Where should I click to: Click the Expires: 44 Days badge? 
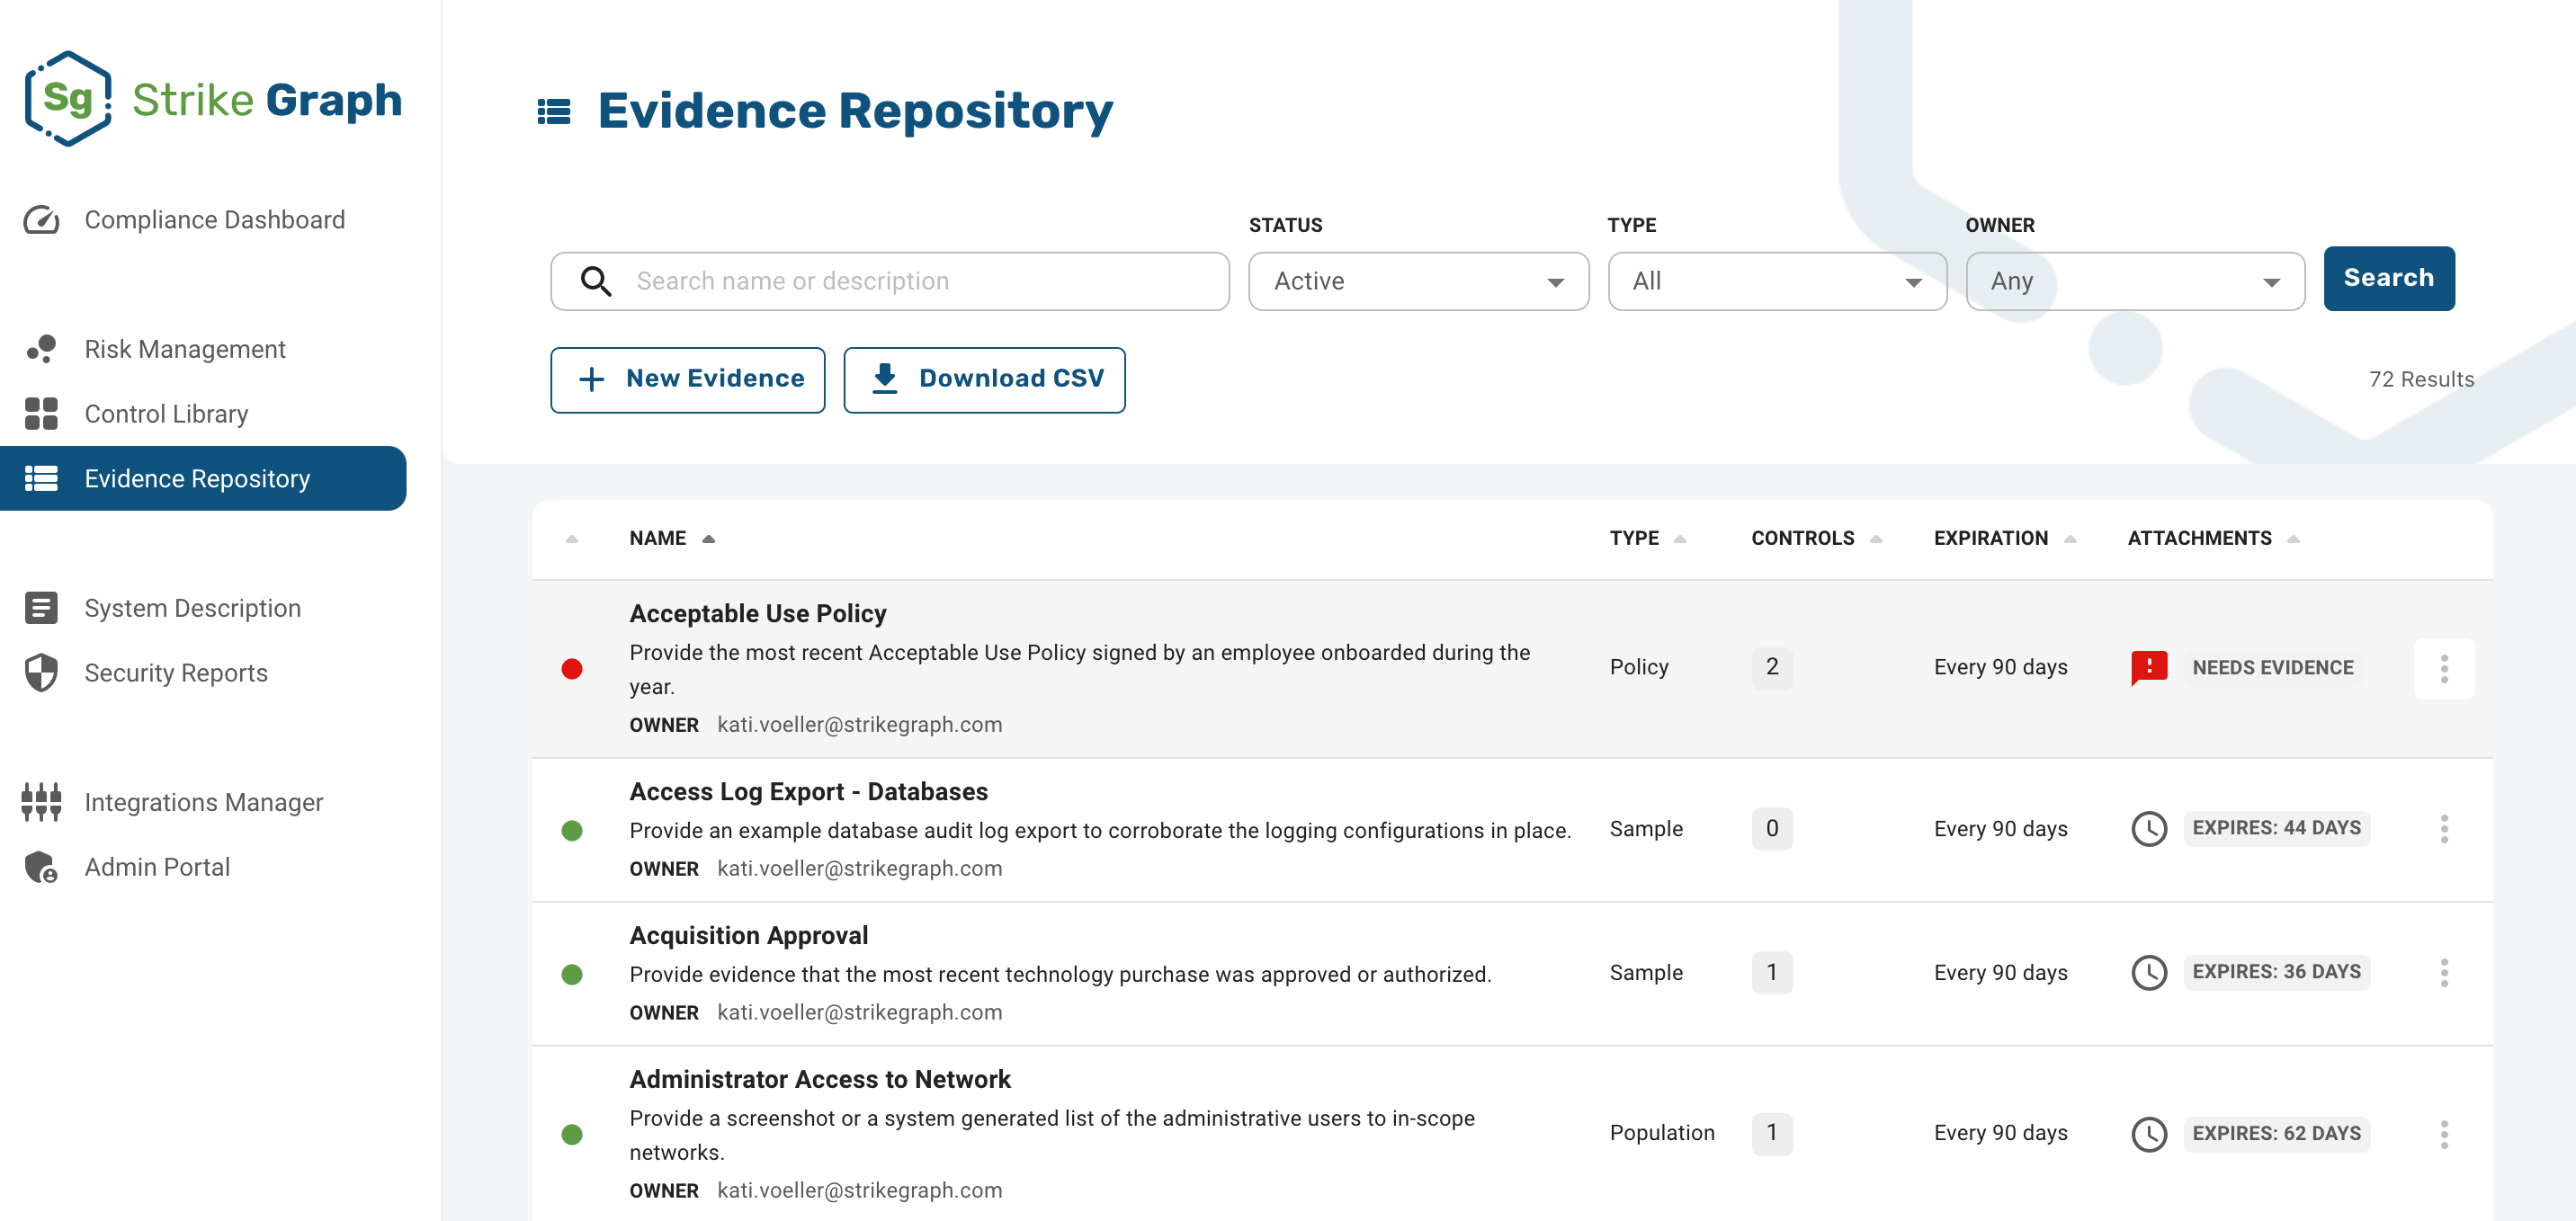[2276, 829]
